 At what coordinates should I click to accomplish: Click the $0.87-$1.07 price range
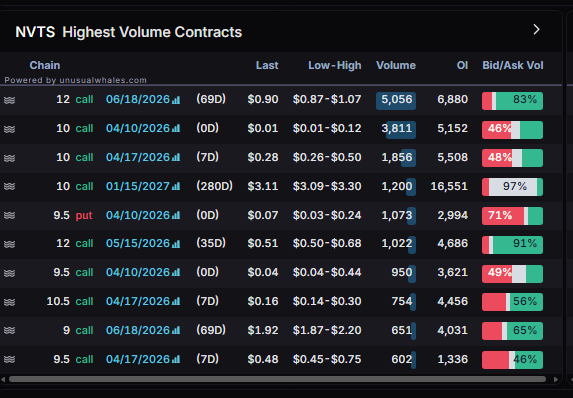coord(327,99)
